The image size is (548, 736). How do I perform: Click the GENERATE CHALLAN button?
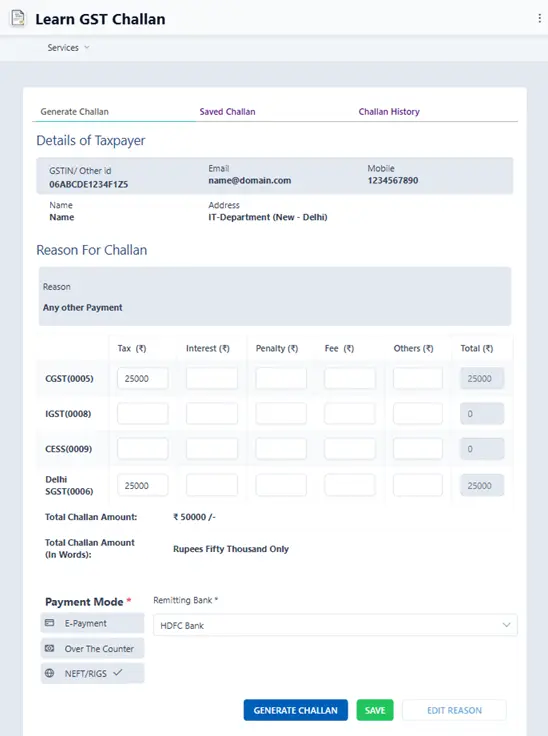tap(295, 710)
